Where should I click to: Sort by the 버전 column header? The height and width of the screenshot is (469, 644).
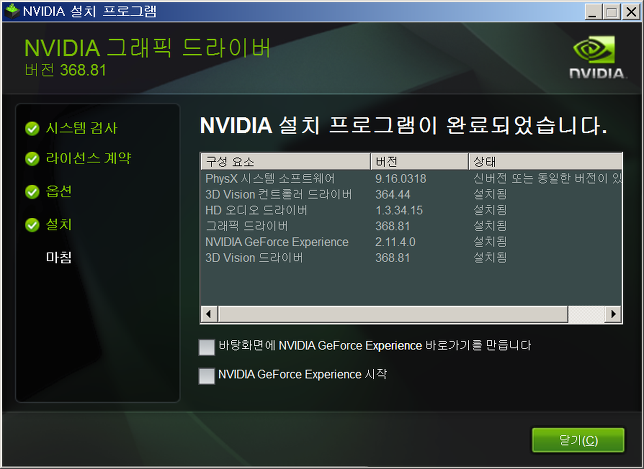point(419,161)
